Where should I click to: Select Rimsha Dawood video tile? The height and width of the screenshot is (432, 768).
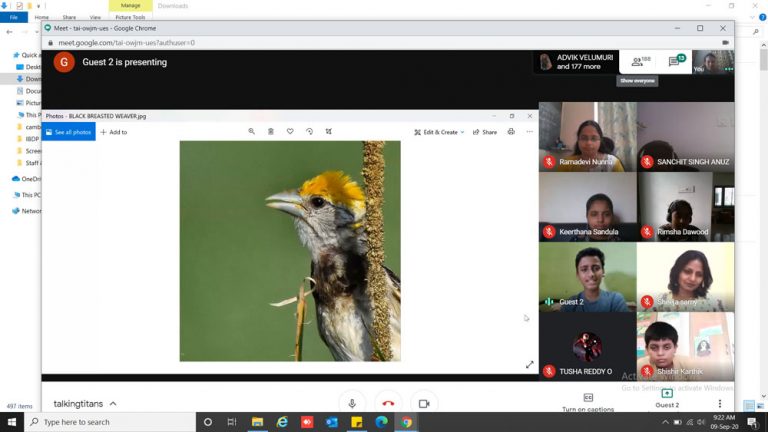[686, 207]
